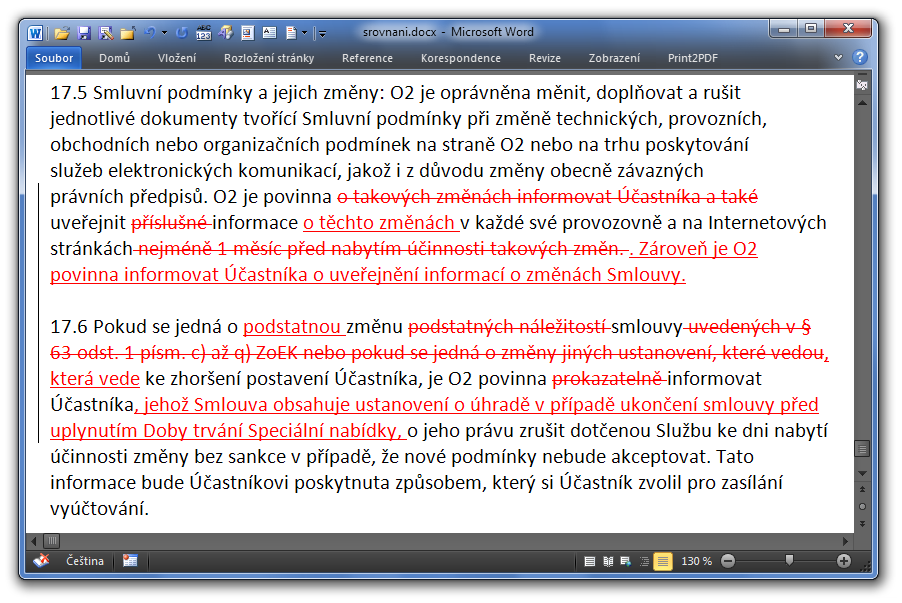Open the Rozložení stránky tab
902x603 pixels.
269,58
